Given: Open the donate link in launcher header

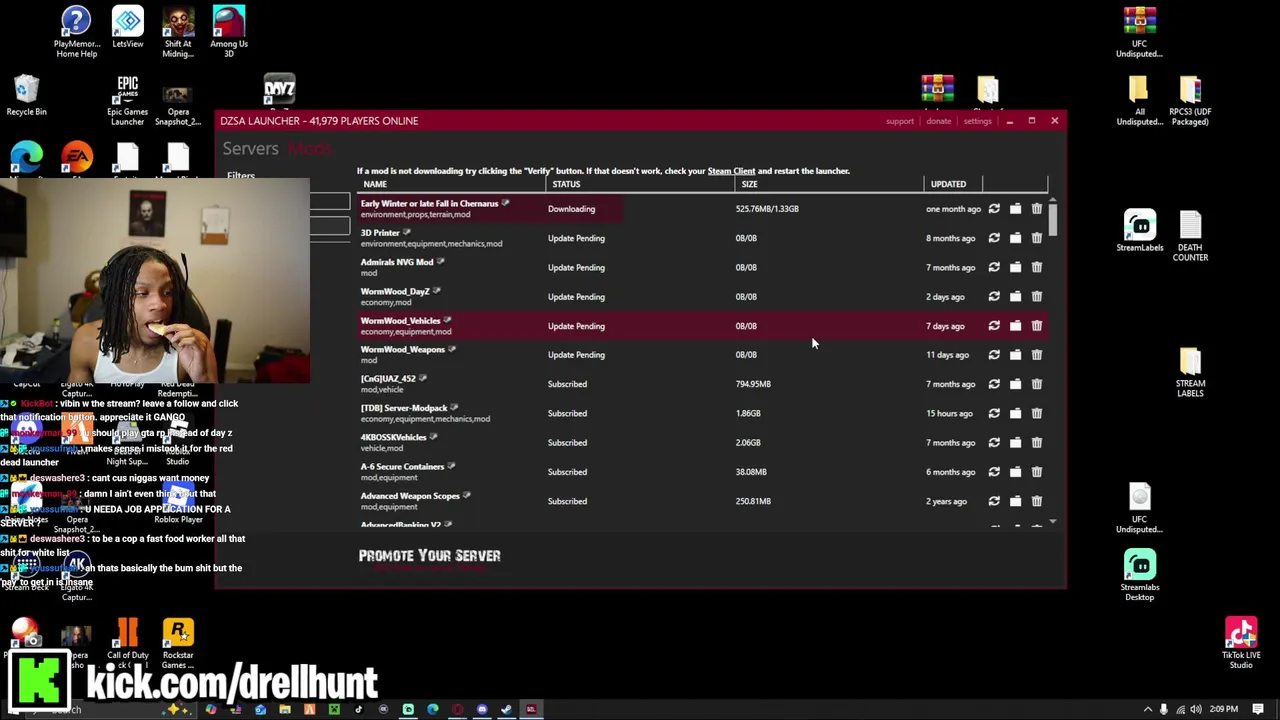Looking at the screenshot, I should [938, 121].
